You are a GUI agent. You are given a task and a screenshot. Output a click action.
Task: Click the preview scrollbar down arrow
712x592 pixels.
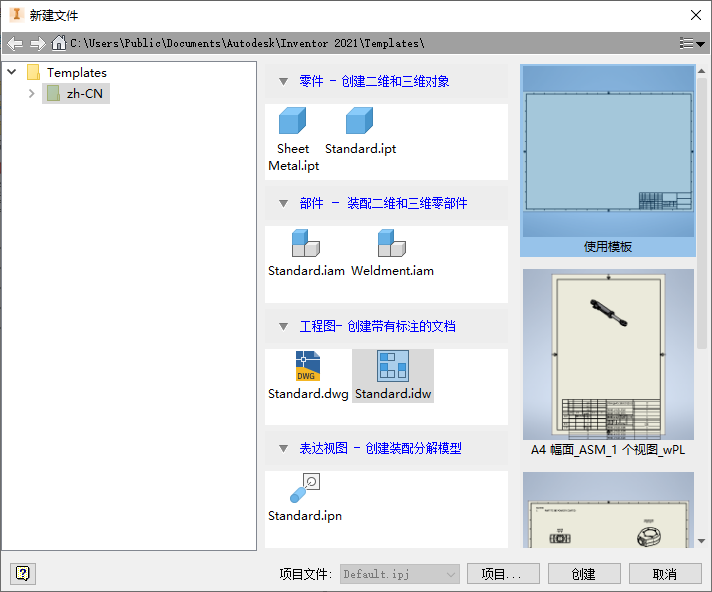[702, 541]
